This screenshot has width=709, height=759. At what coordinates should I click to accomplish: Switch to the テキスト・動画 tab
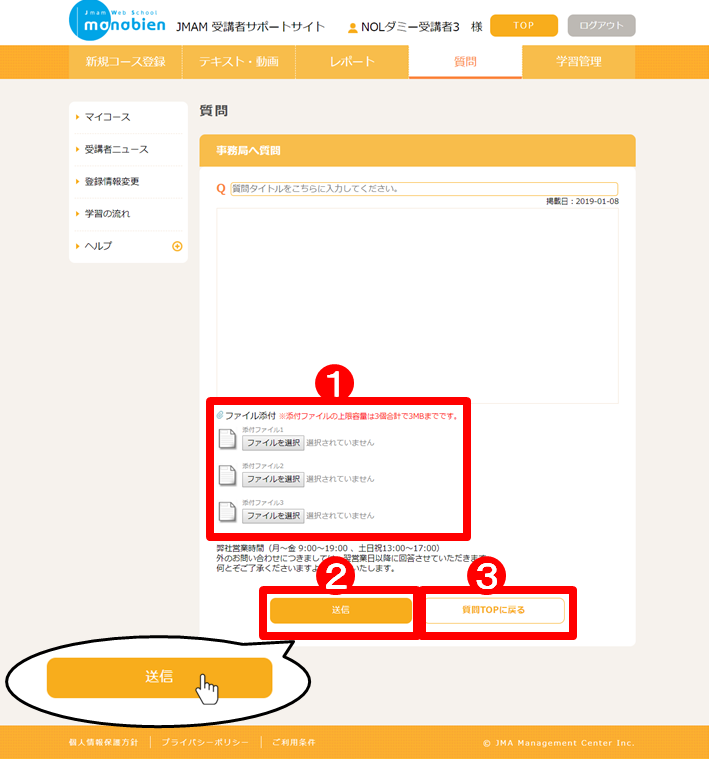[239, 62]
